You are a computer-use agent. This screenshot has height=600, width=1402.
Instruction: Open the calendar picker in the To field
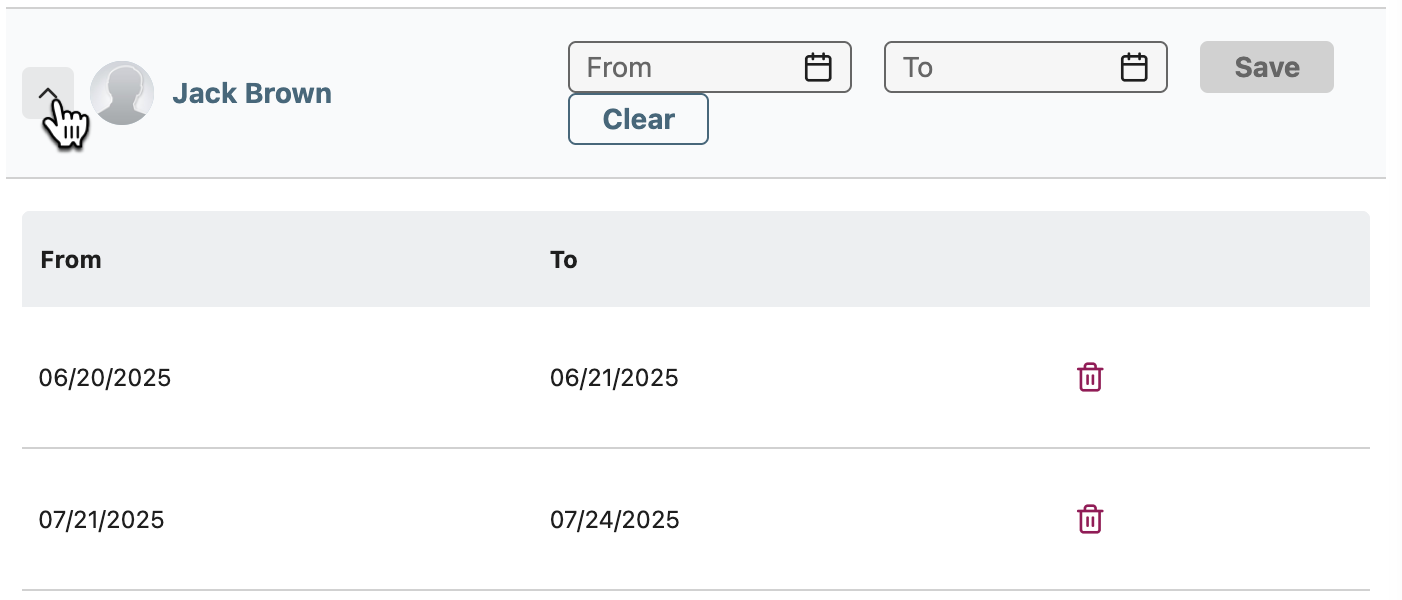click(1133, 67)
